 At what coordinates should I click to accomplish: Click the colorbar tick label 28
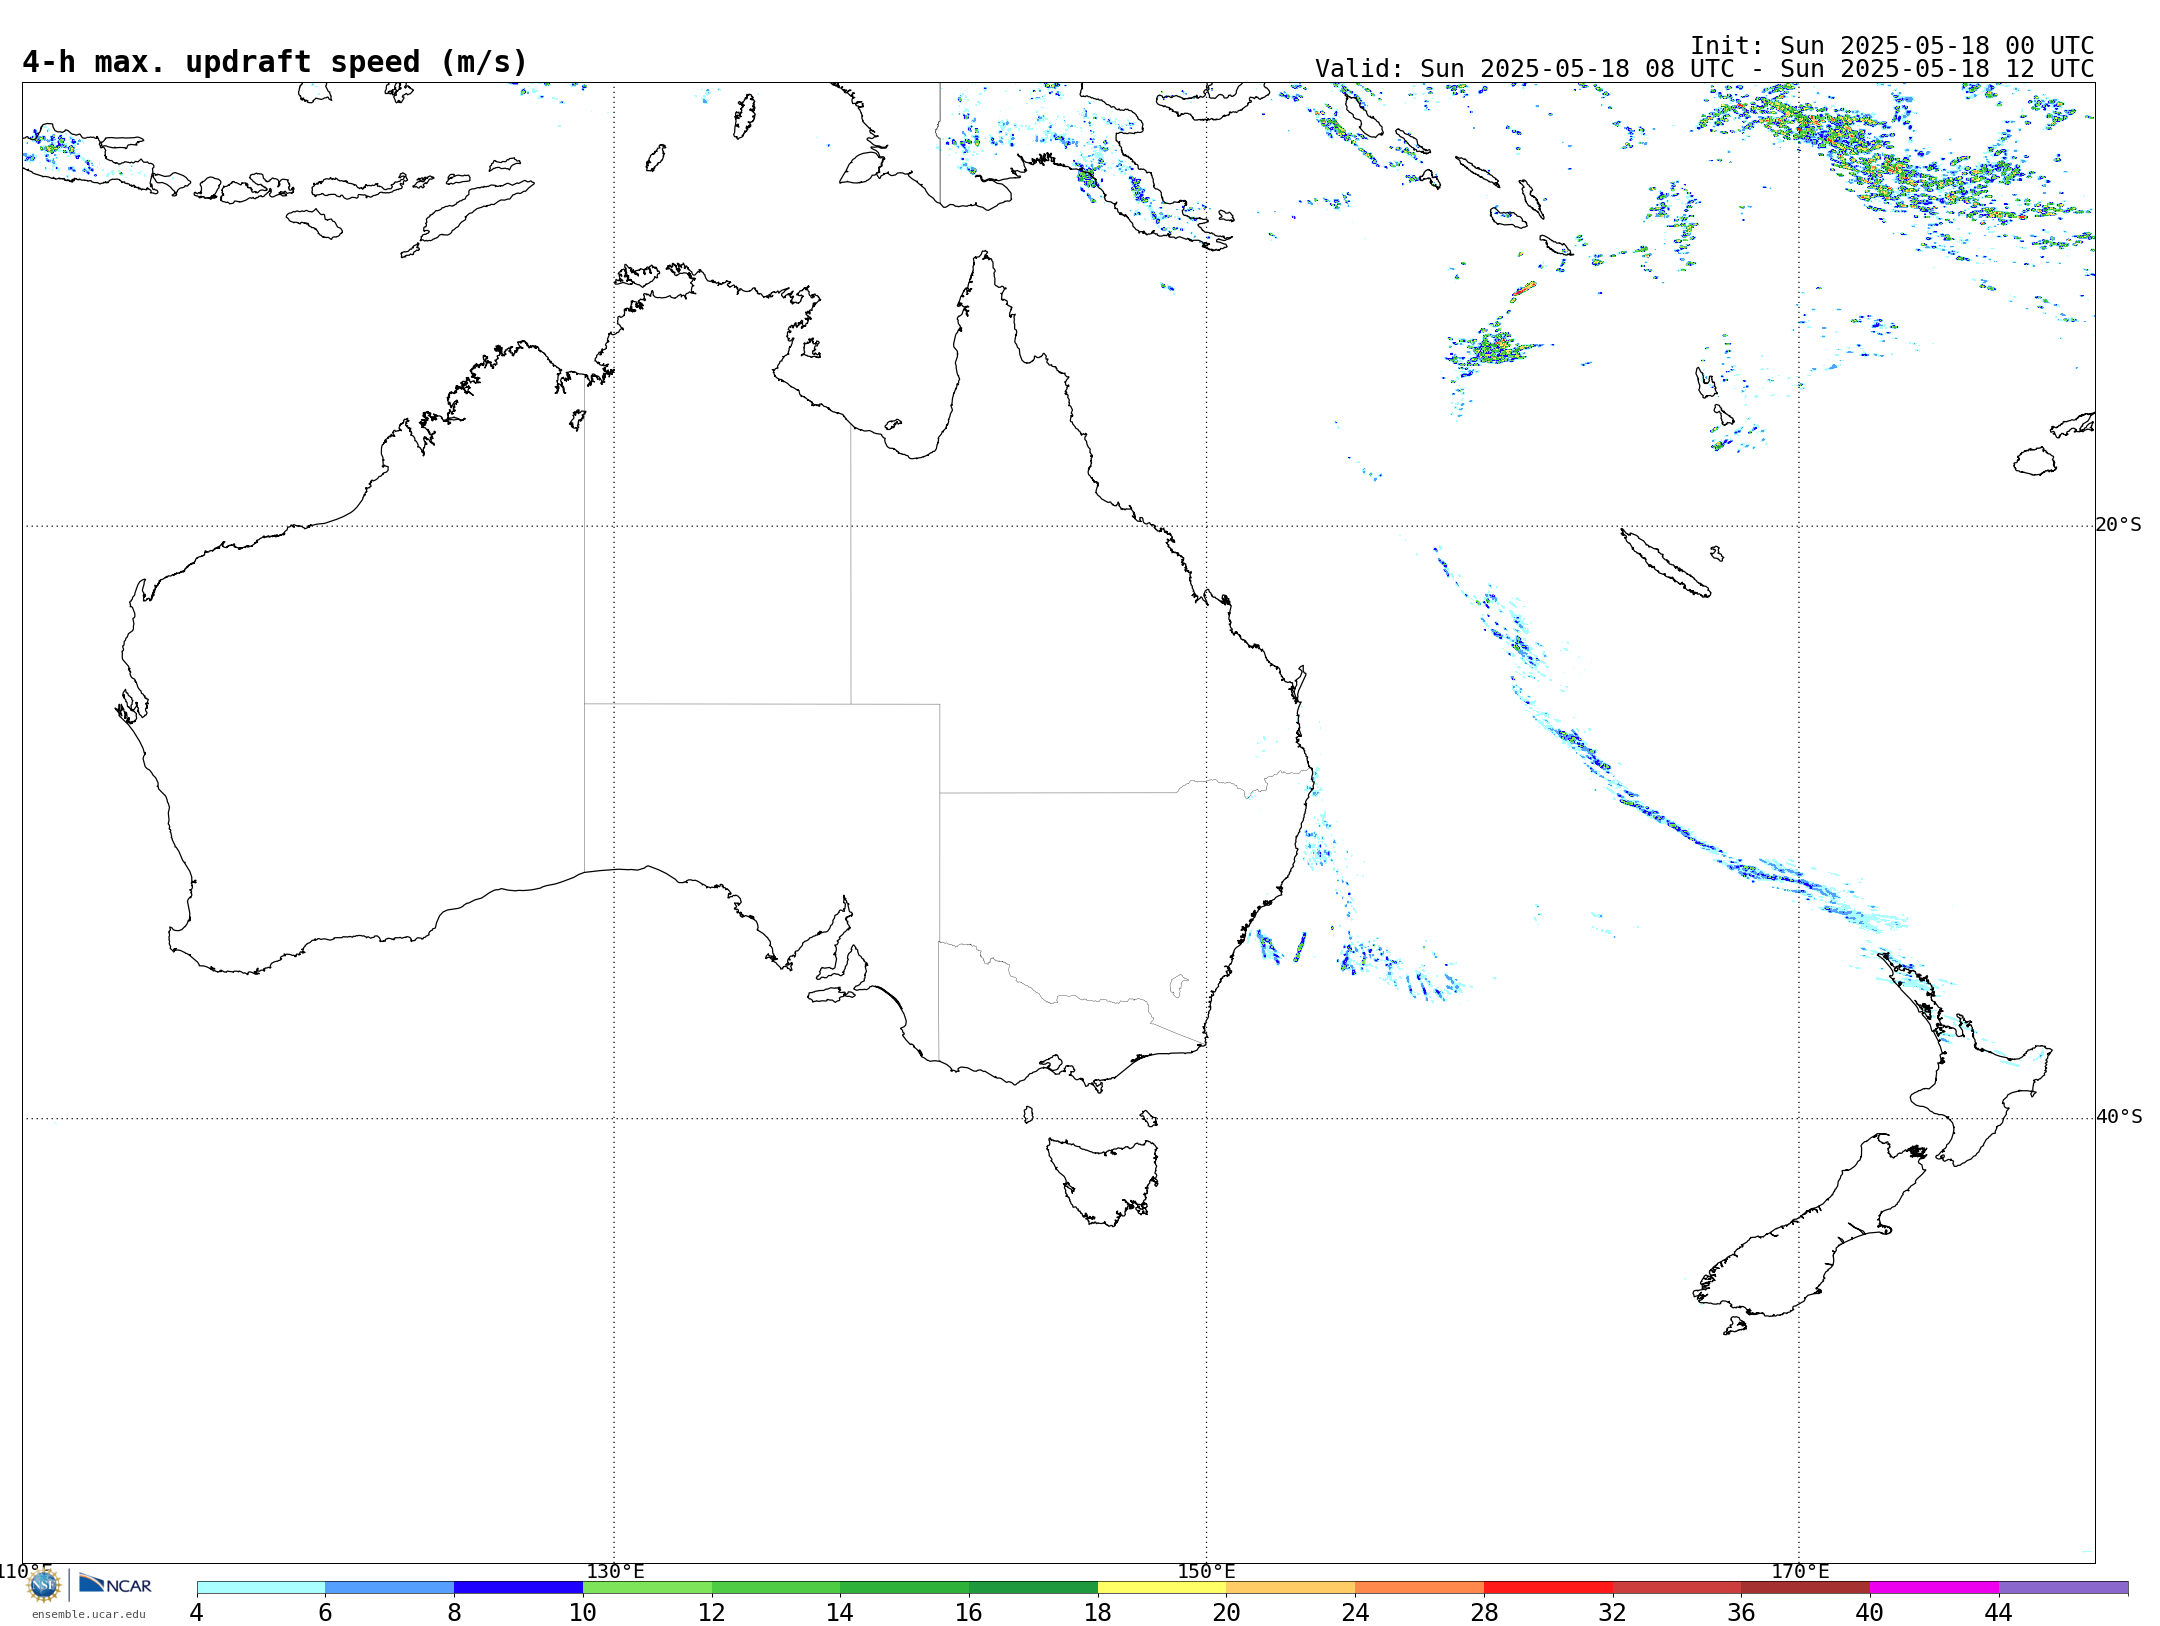point(1484,1613)
